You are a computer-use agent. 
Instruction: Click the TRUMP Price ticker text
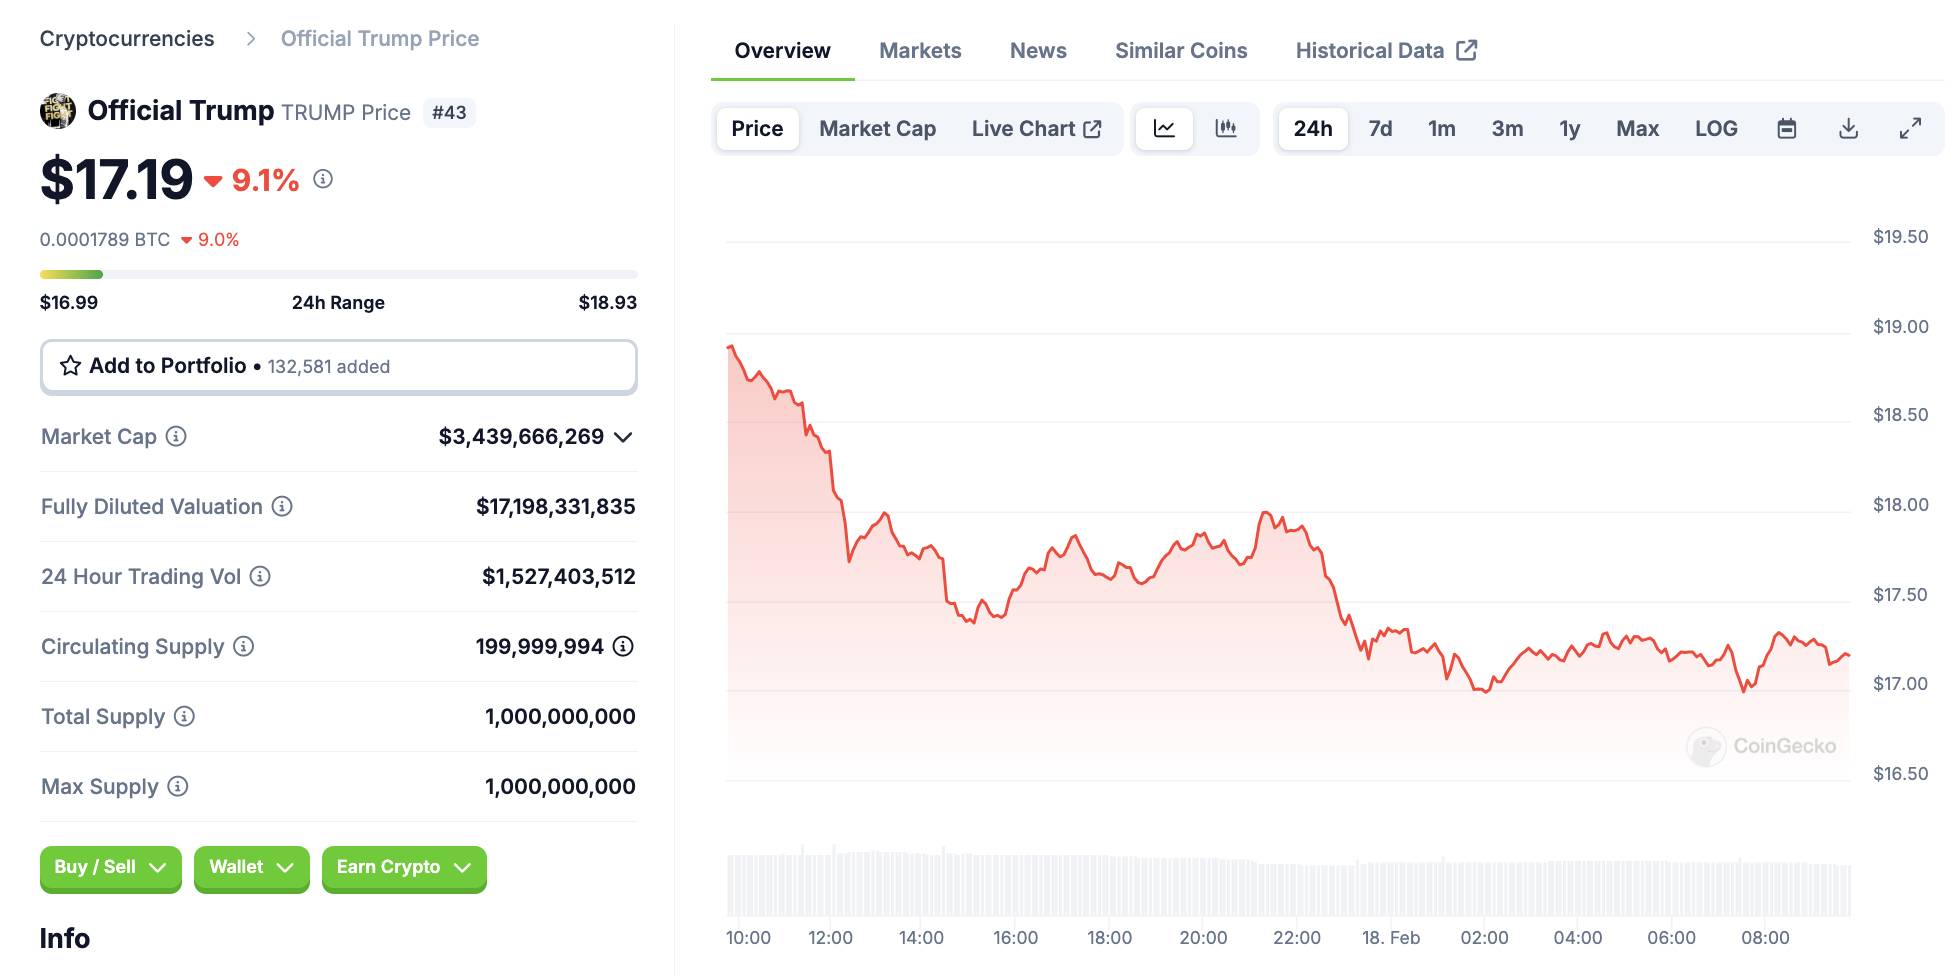click(x=346, y=112)
